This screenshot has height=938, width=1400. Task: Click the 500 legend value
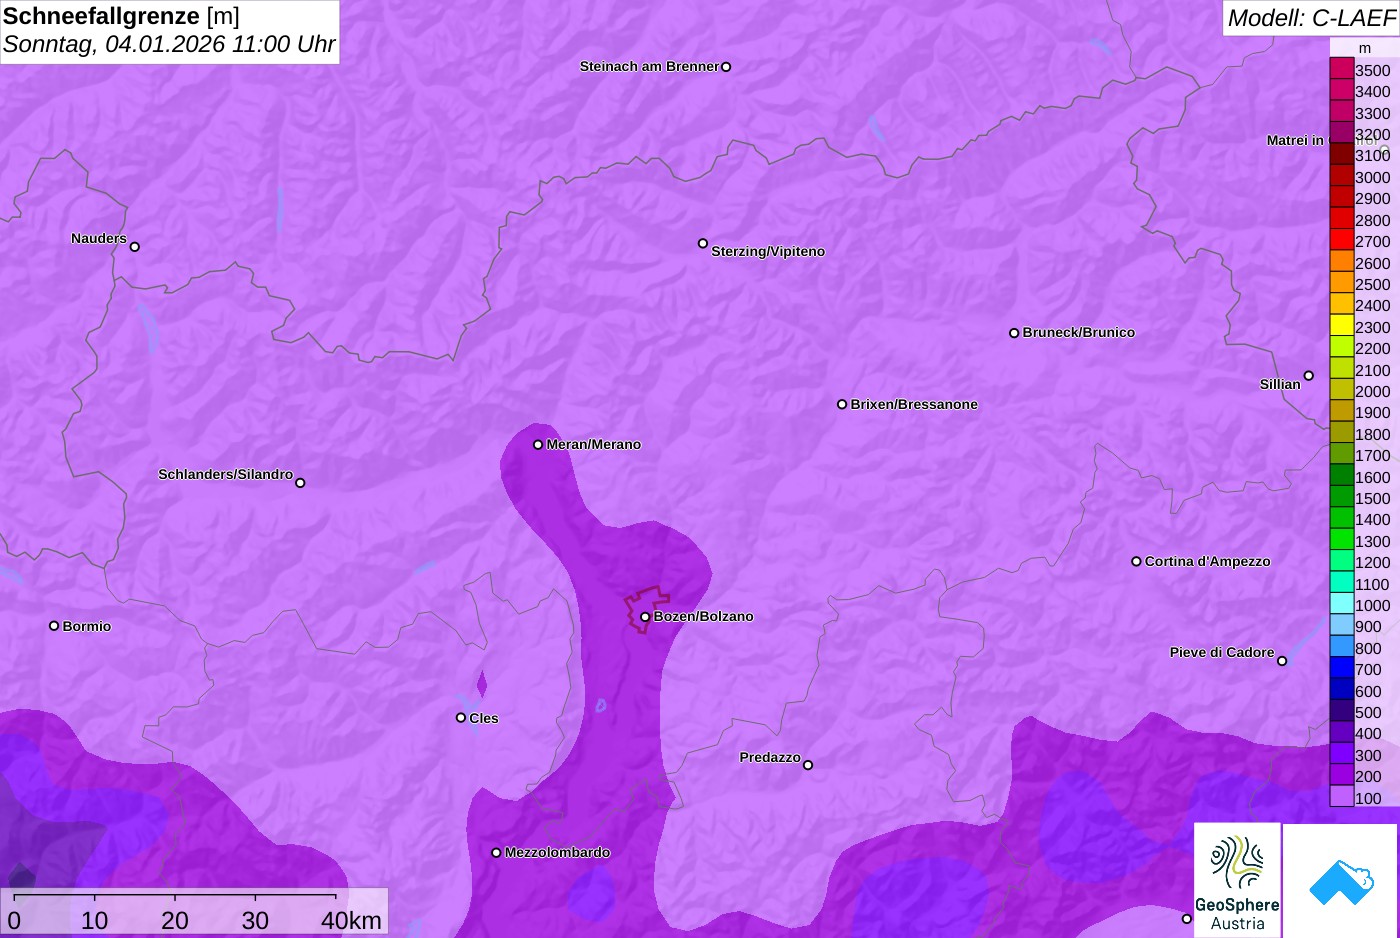pyautogui.click(x=1368, y=712)
